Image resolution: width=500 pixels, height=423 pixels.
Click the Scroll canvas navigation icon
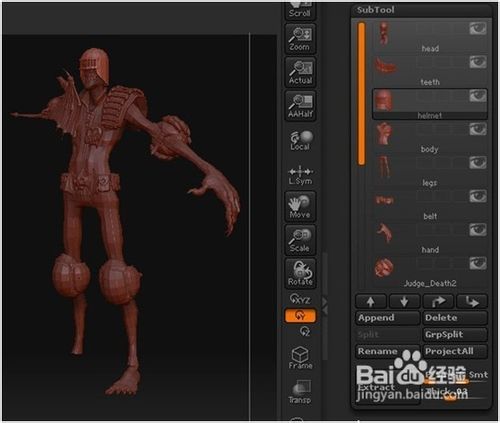300,10
